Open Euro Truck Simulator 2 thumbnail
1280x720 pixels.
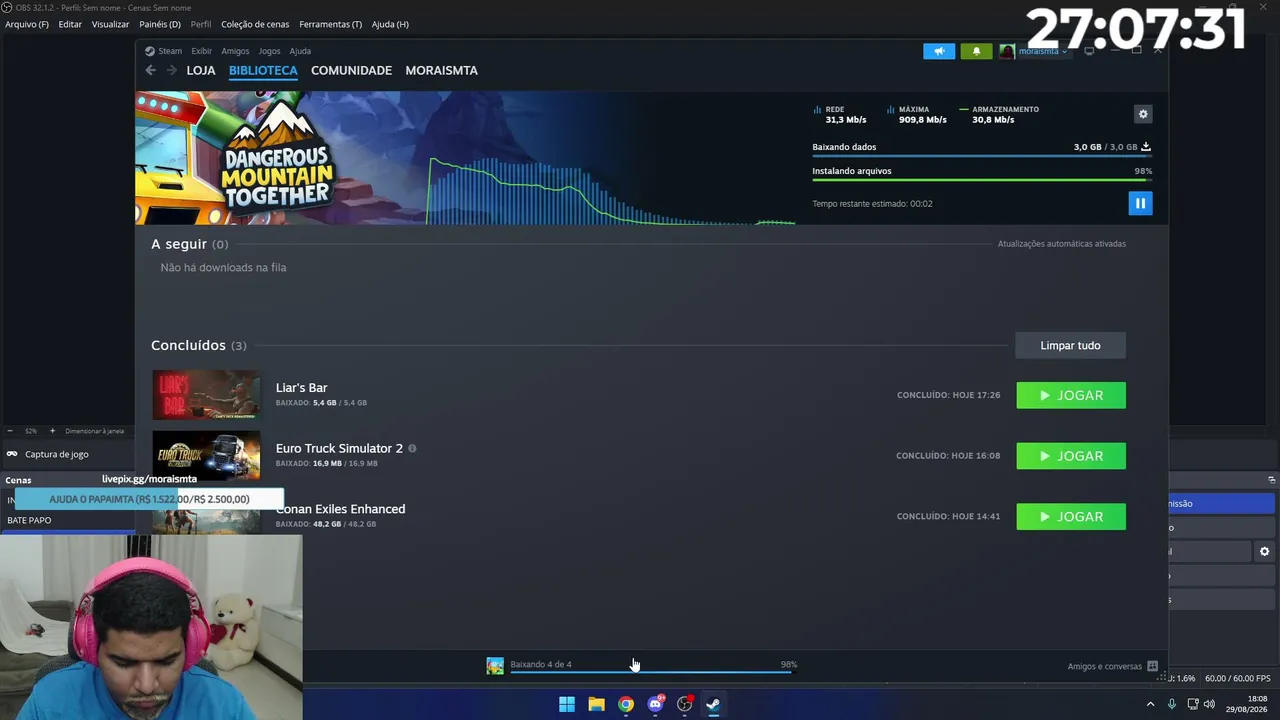coord(206,455)
